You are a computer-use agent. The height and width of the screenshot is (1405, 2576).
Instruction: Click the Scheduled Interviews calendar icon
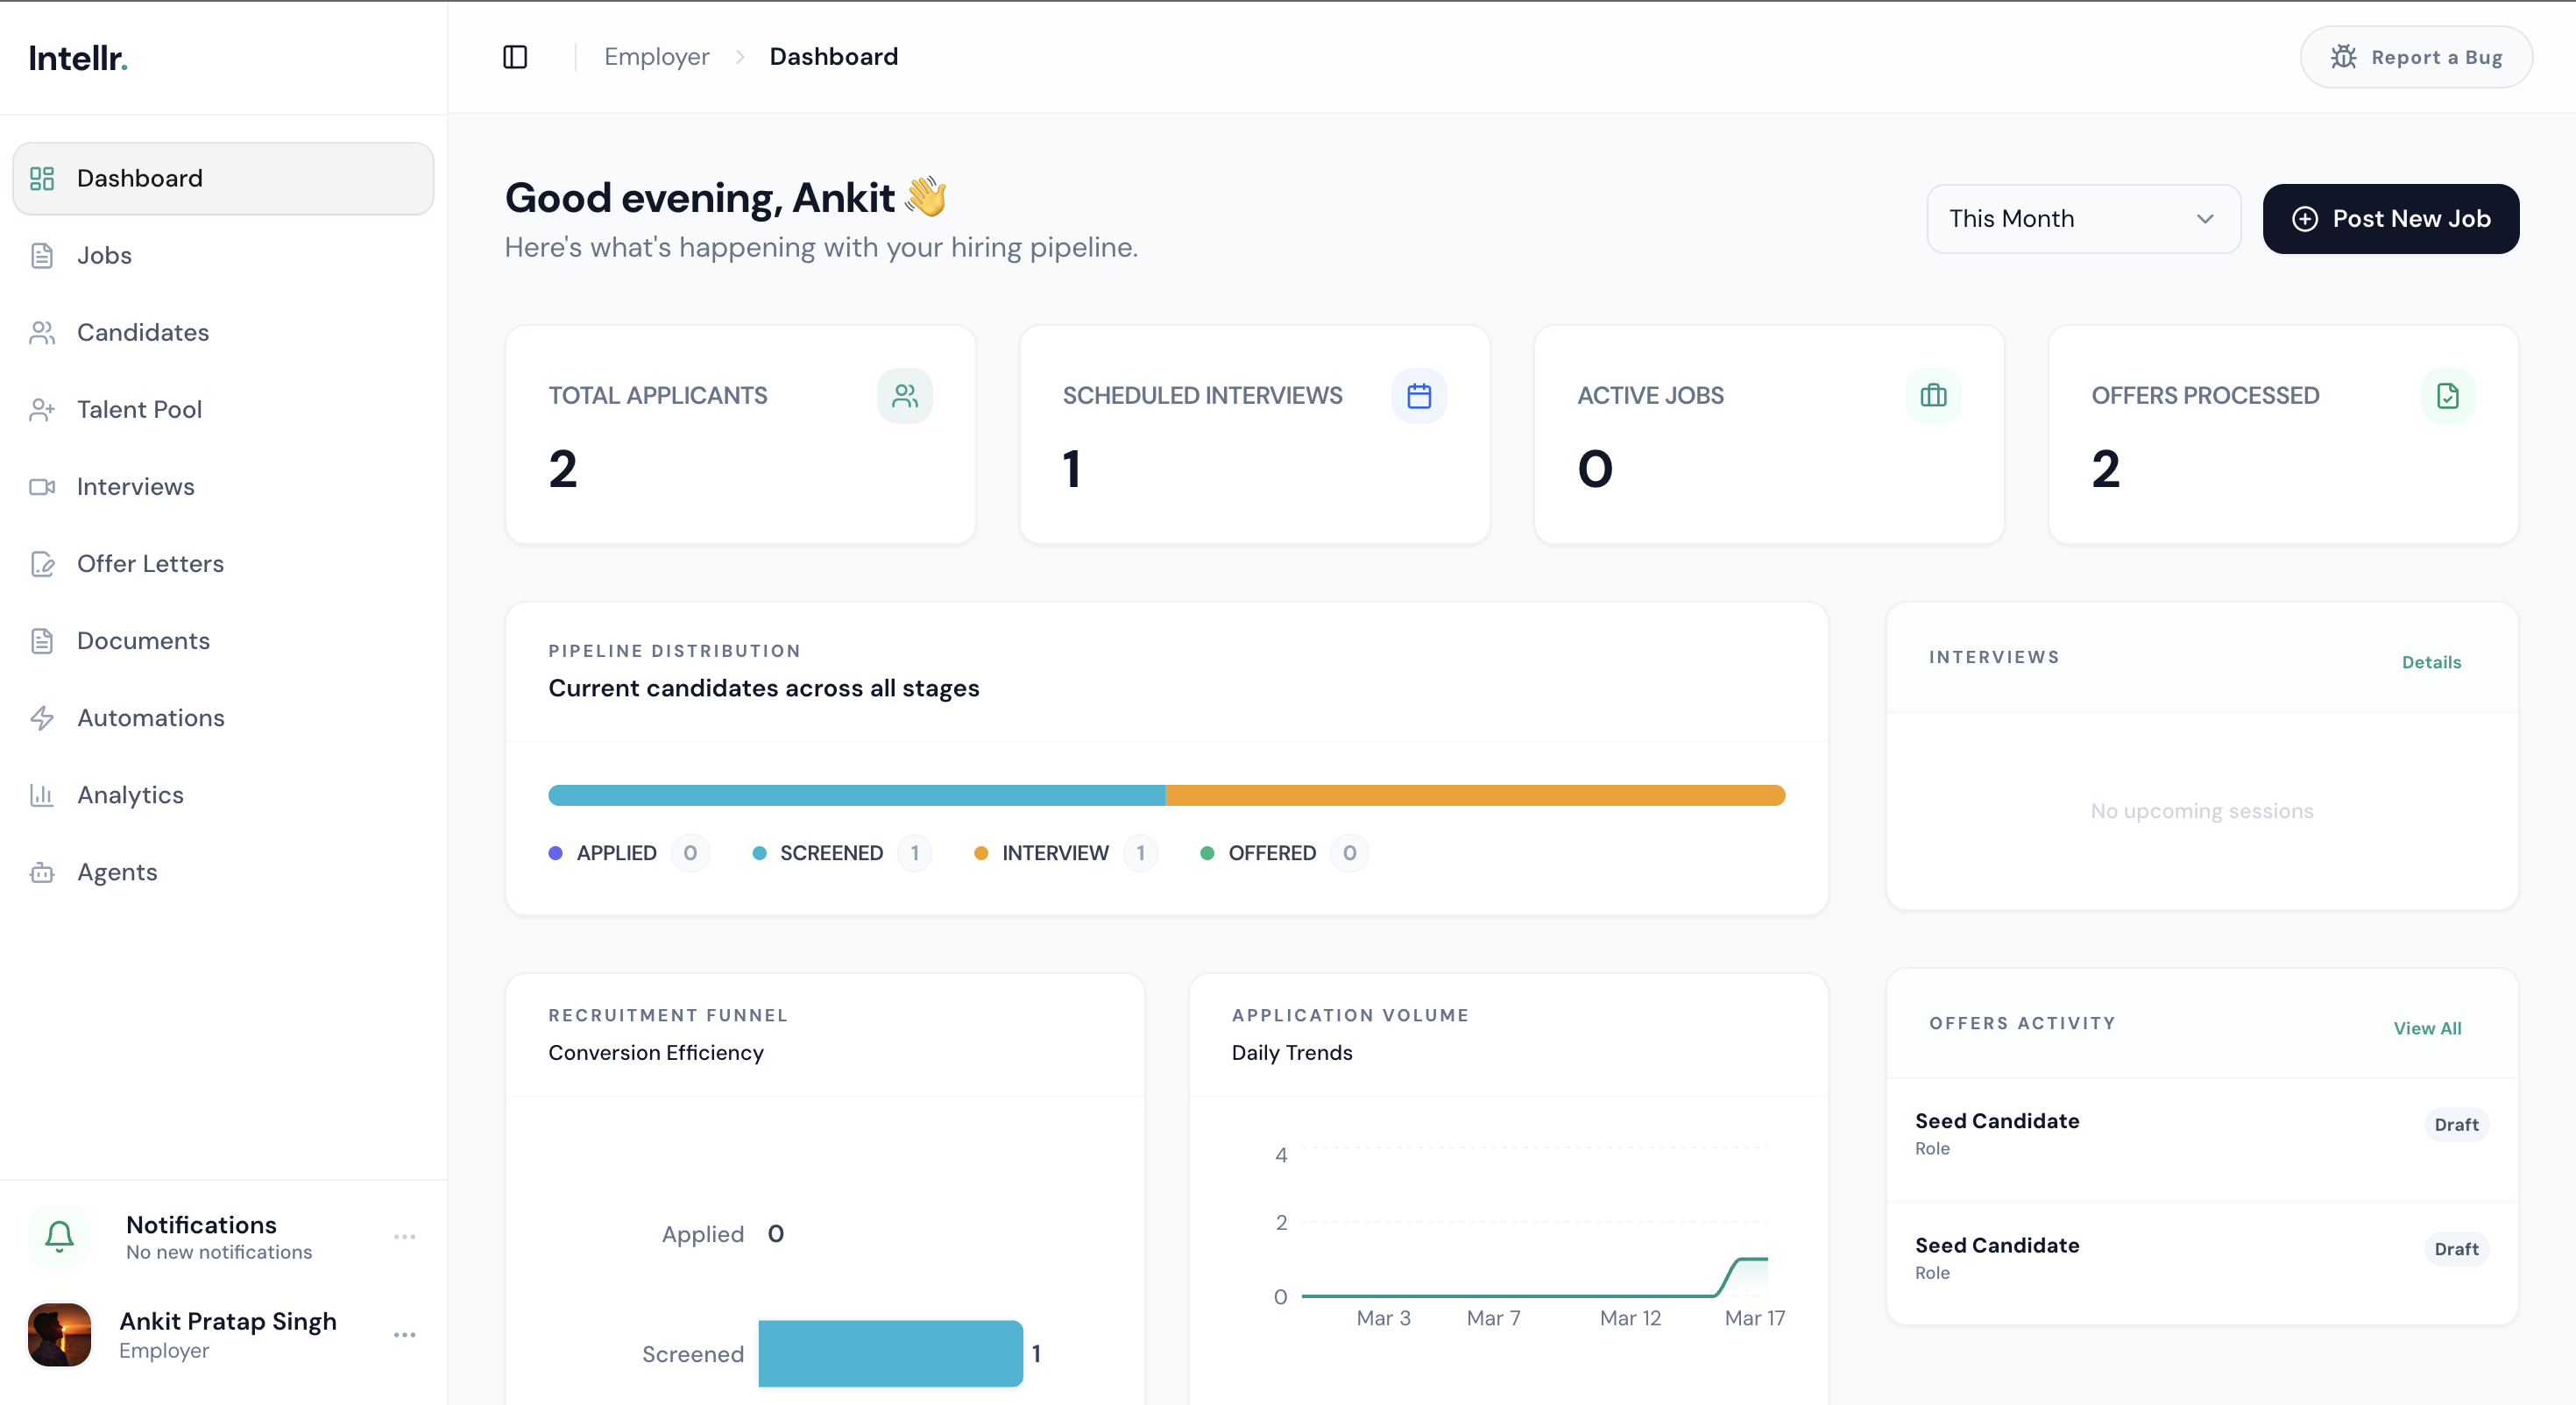coord(1418,396)
